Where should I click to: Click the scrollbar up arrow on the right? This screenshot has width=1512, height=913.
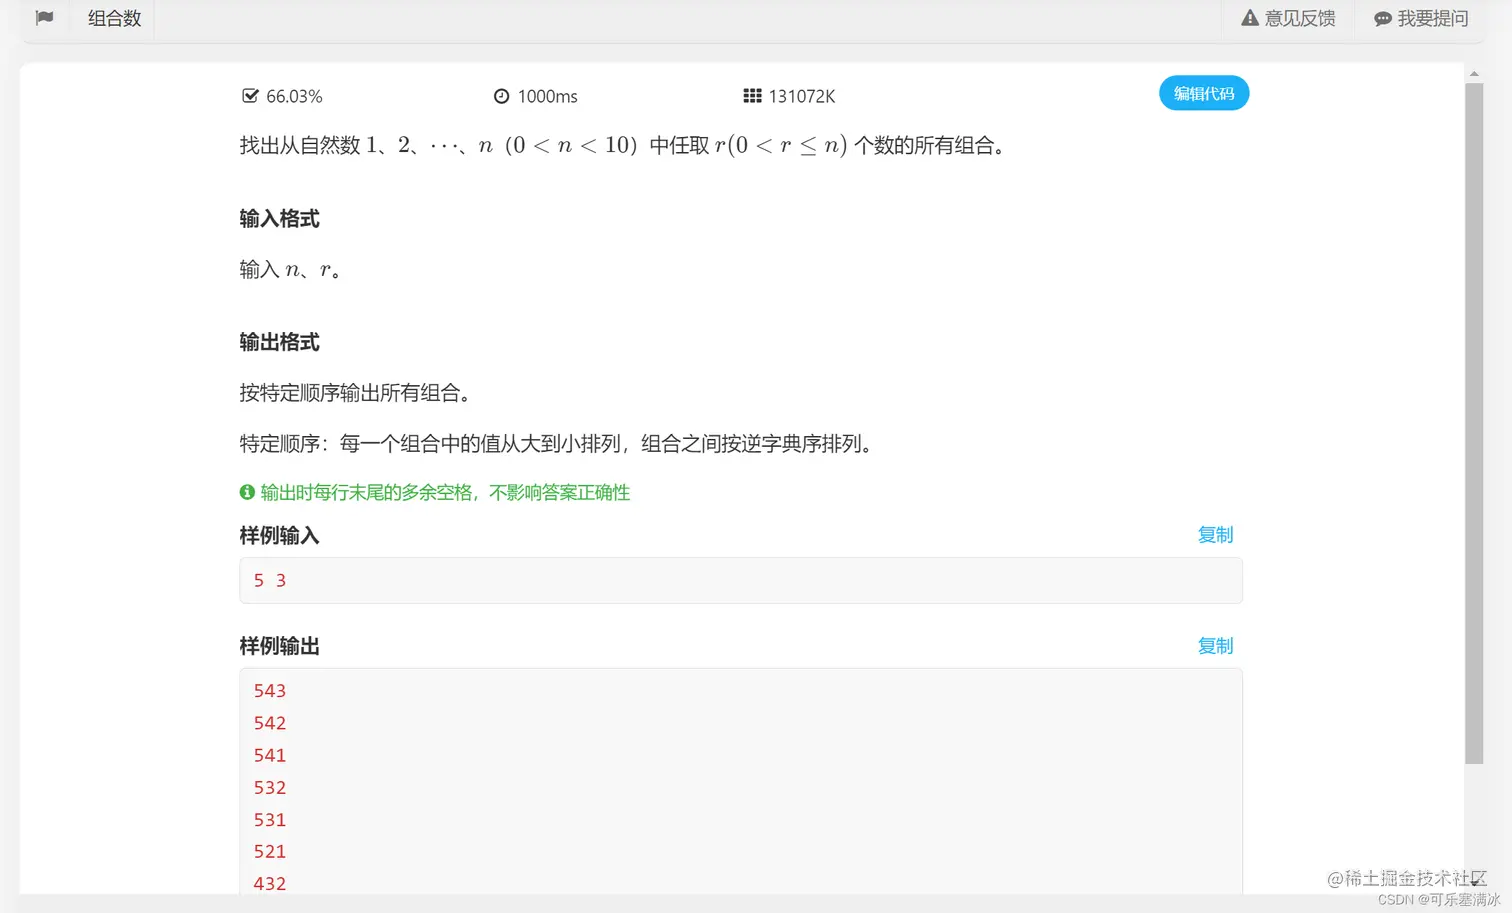coord(1474,72)
